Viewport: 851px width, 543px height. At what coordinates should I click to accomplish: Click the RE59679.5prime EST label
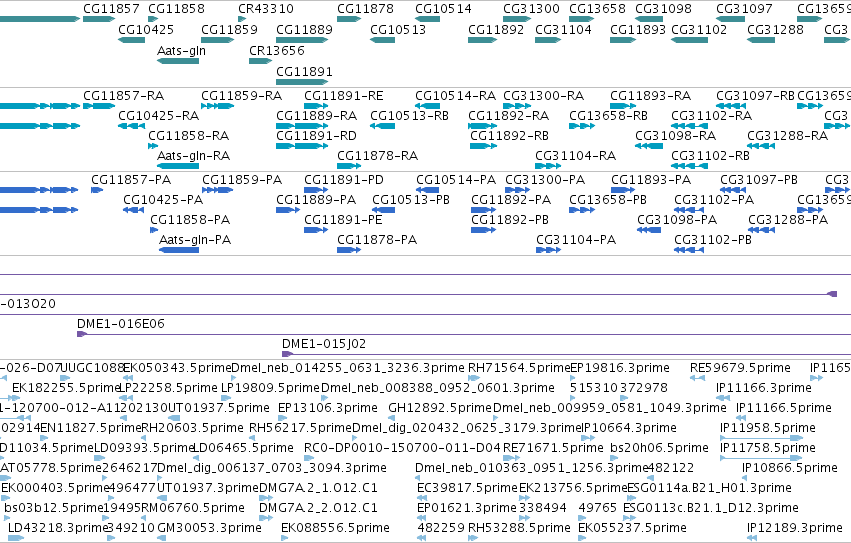pos(740,369)
